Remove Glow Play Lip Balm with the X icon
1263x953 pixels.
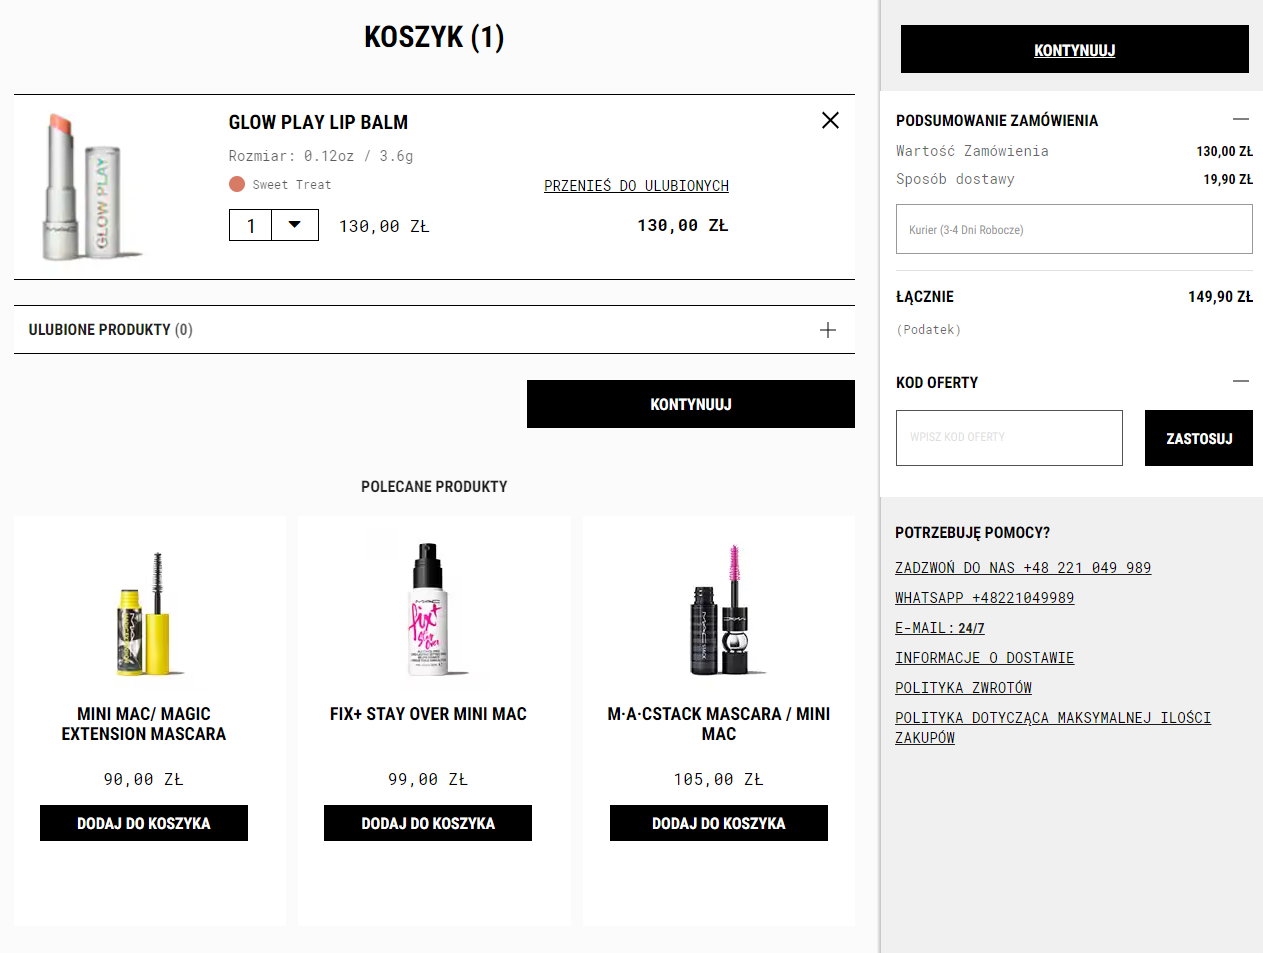(x=830, y=120)
